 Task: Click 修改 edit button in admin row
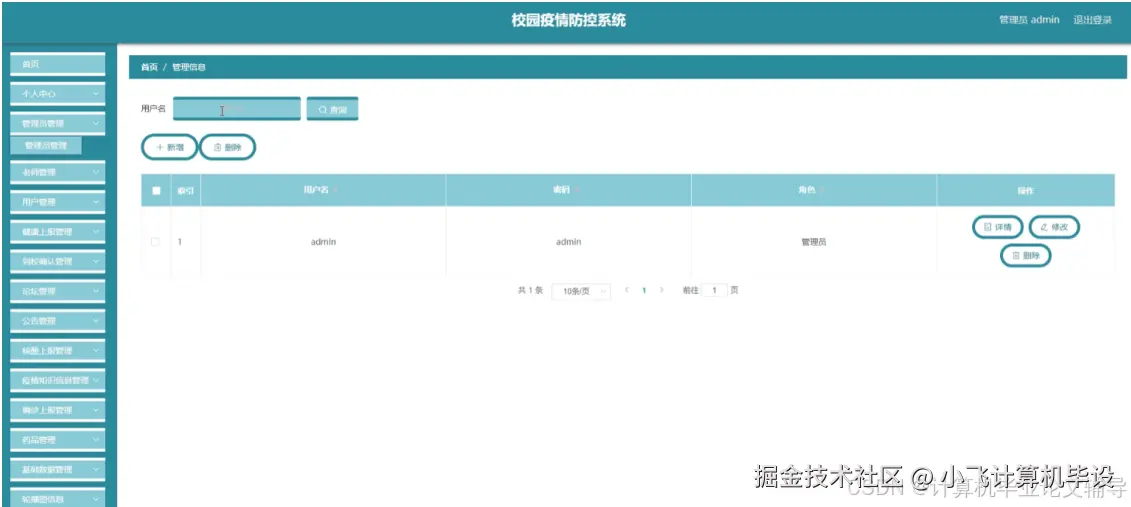(x=1054, y=227)
